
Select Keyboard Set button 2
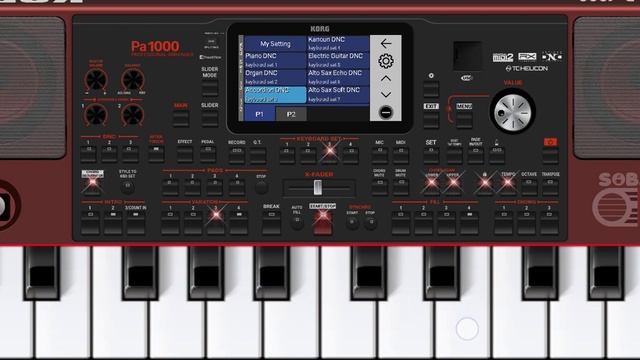click(308, 156)
